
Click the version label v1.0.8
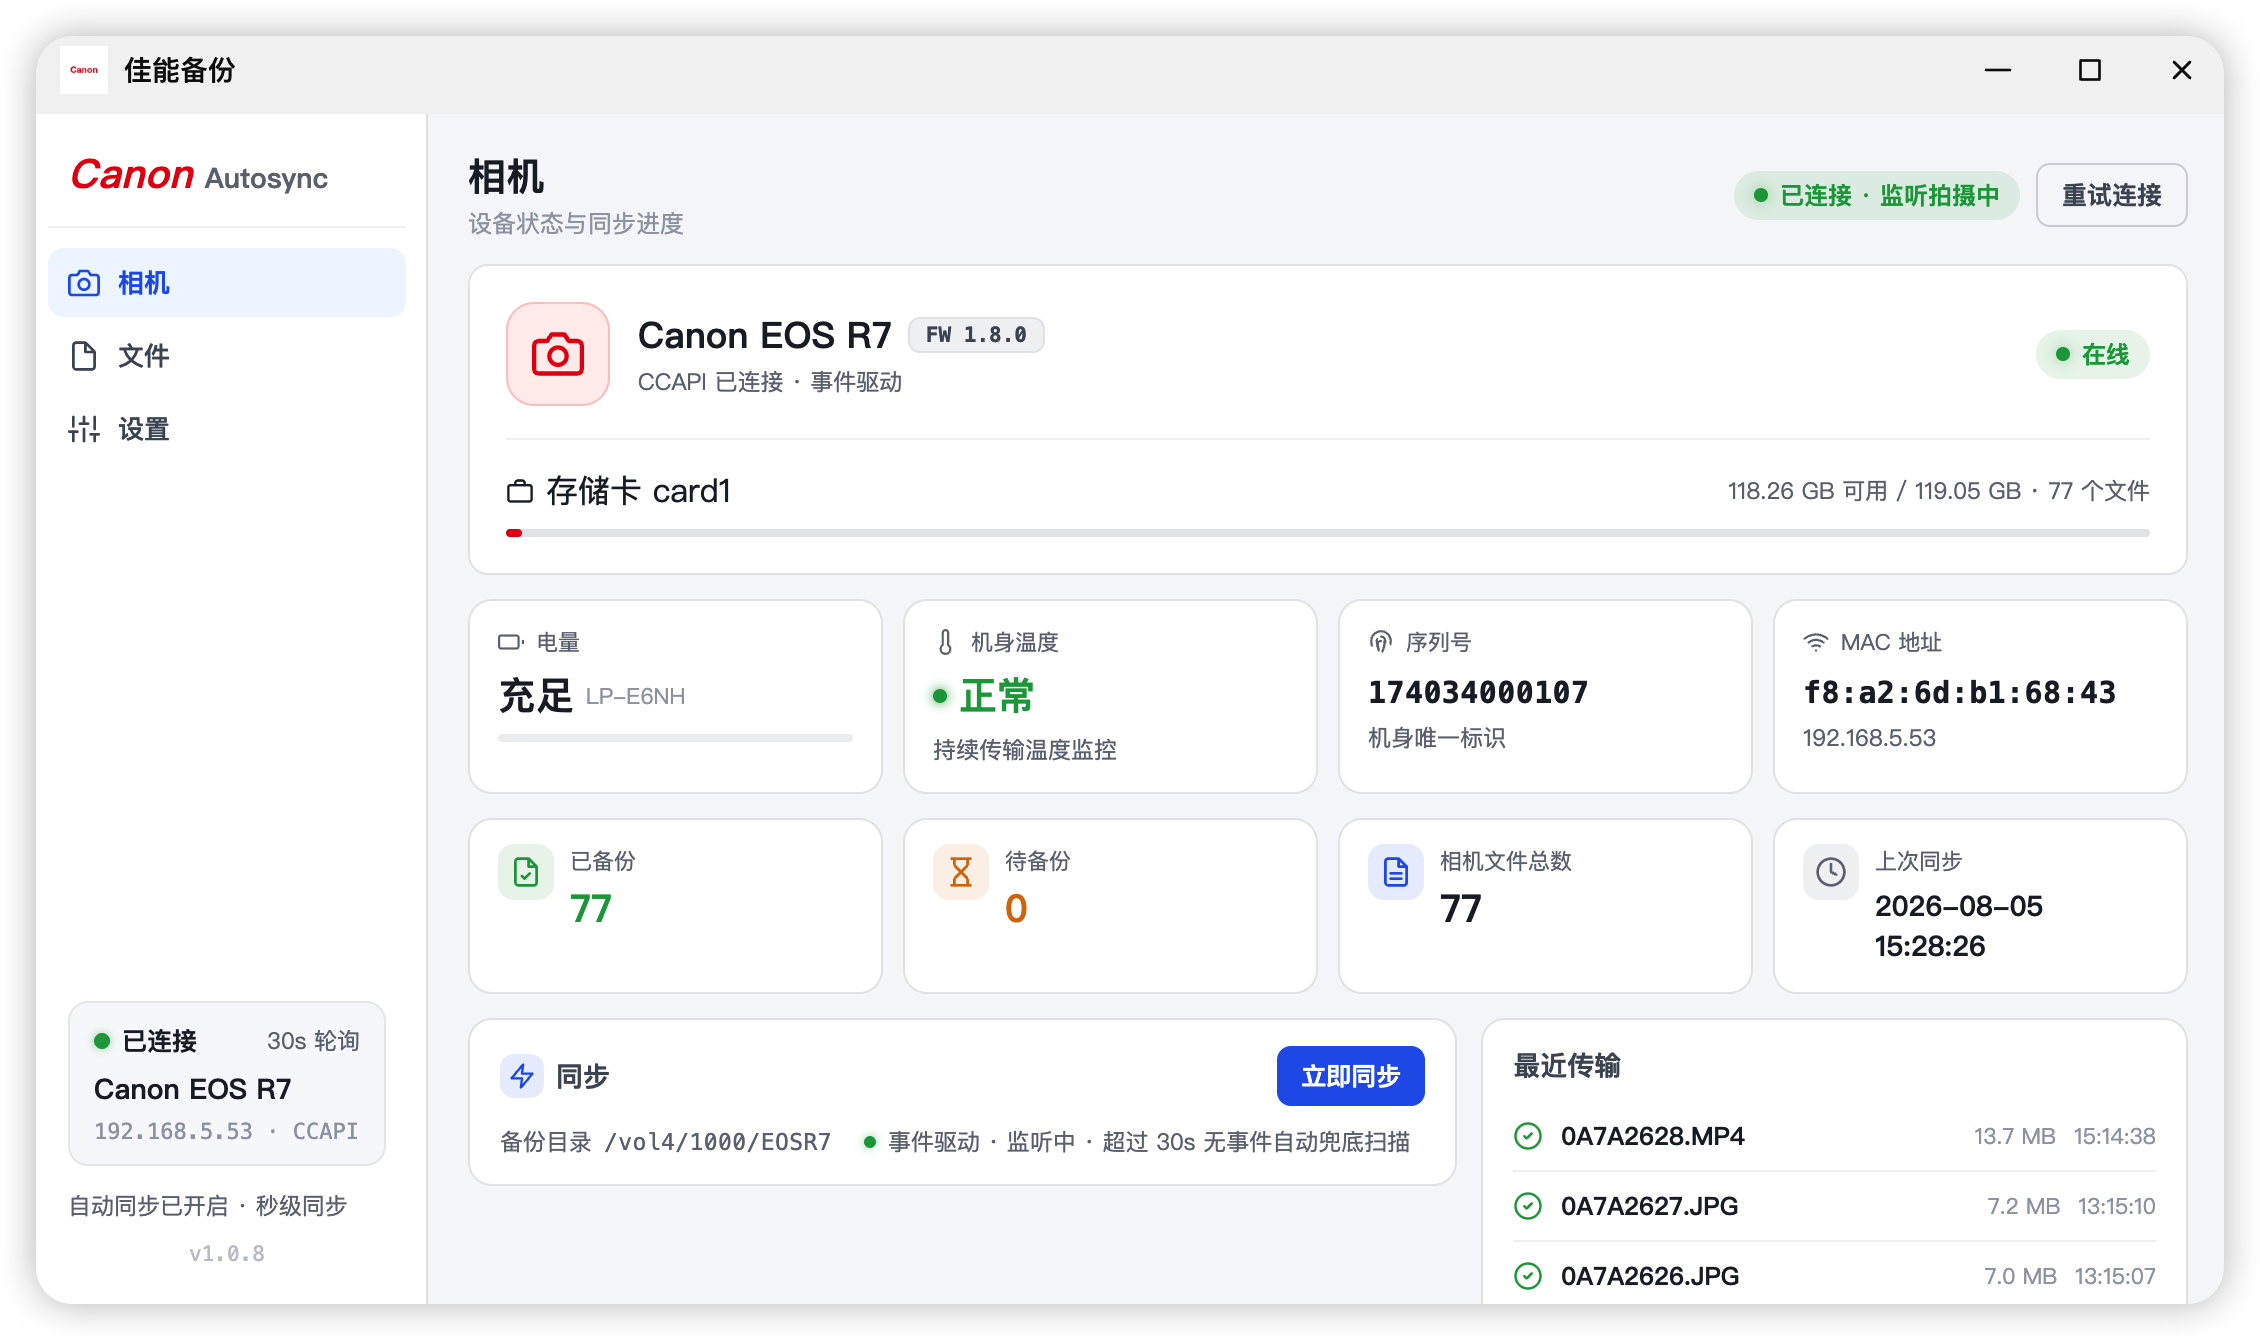tap(227, 1253)
